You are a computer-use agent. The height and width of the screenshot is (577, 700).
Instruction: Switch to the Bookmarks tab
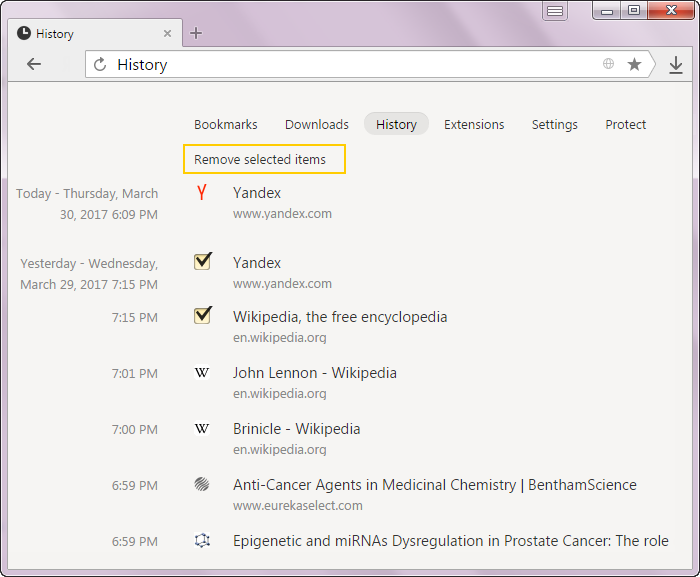click(225, 124)
